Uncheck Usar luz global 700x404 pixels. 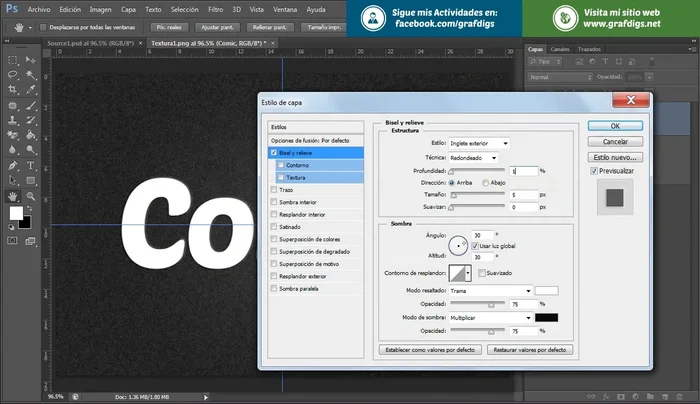coord(474,245)
